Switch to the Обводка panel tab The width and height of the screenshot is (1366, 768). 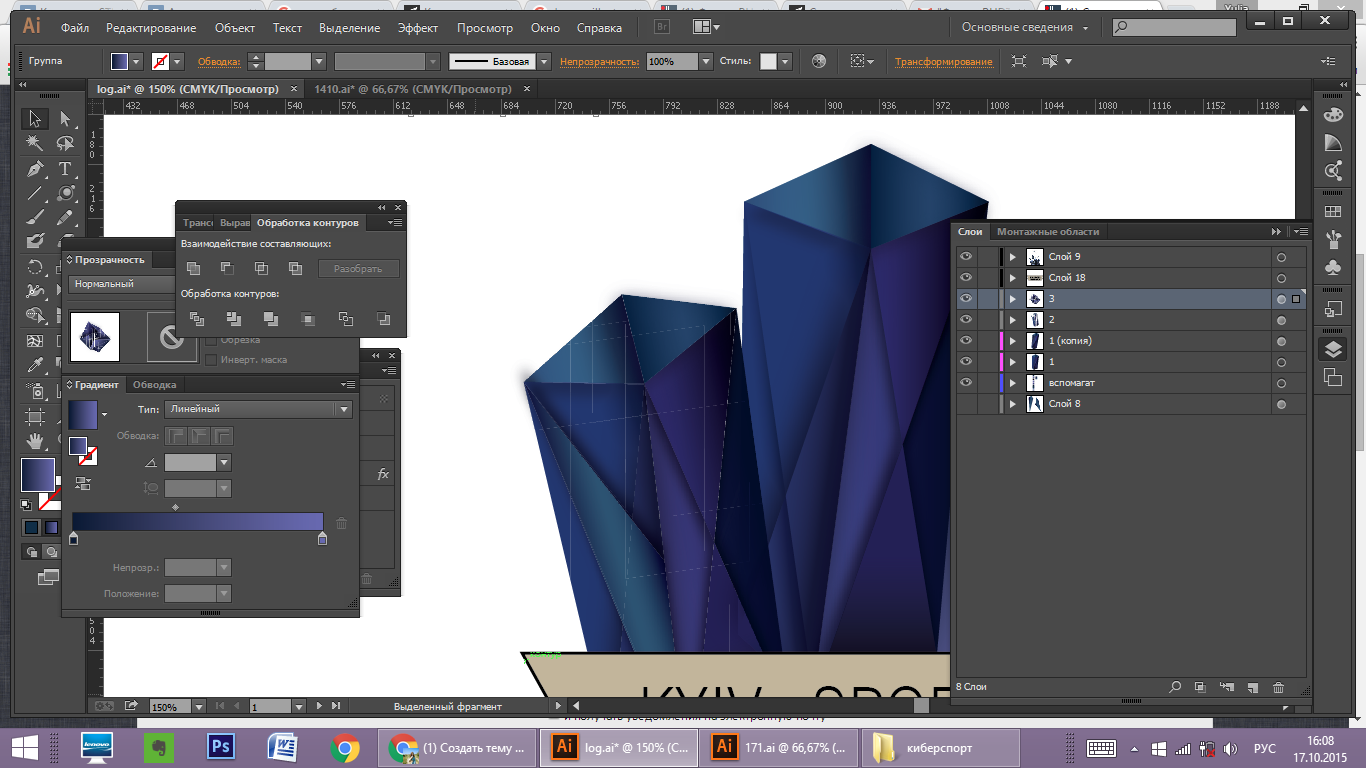(x=155, y=385)
